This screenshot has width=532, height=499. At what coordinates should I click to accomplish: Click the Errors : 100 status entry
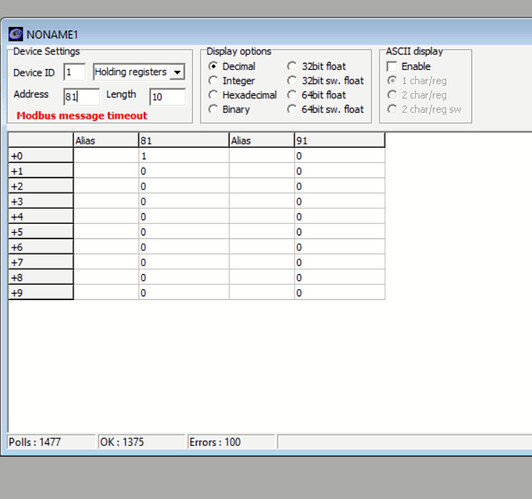pyautogui.click(x=231, y=442)
